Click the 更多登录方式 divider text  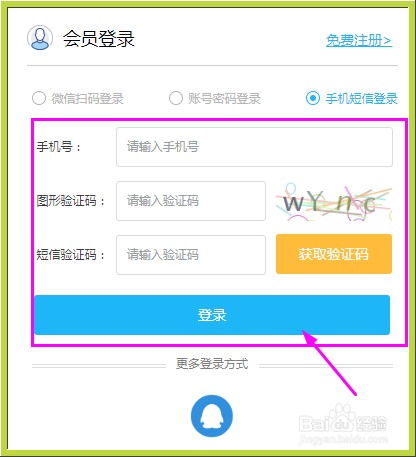[212, 364]
